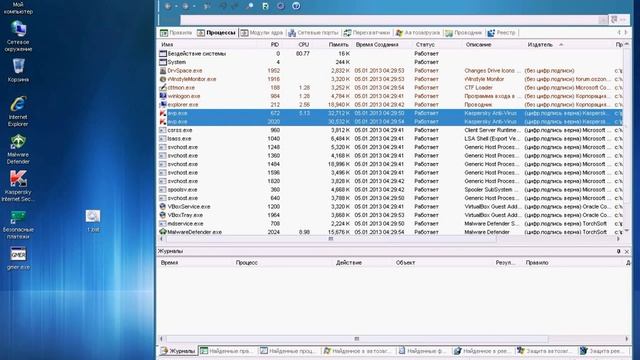
Task: Sort by the CPU column header
Action: point(303,44)
